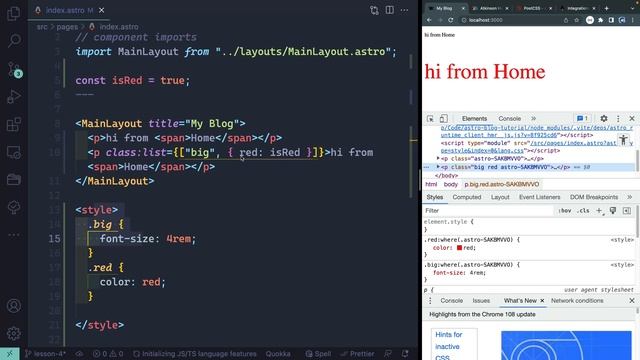This screenshot has height=360, width=640.
Task: Open the drawer Console tab
Action: (451, 301)
